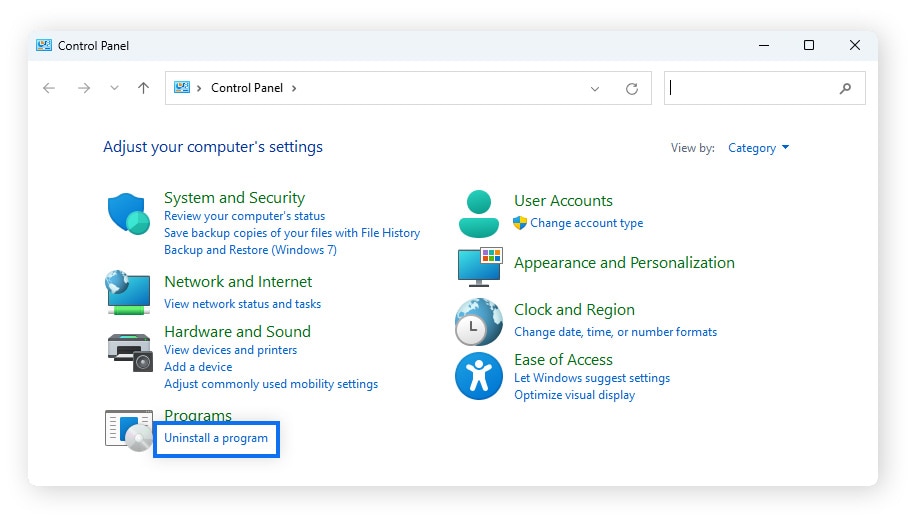Go back with the back arrow
This screenshot has width=910, height=515.
pyautogui.click(x=49, y=88)
